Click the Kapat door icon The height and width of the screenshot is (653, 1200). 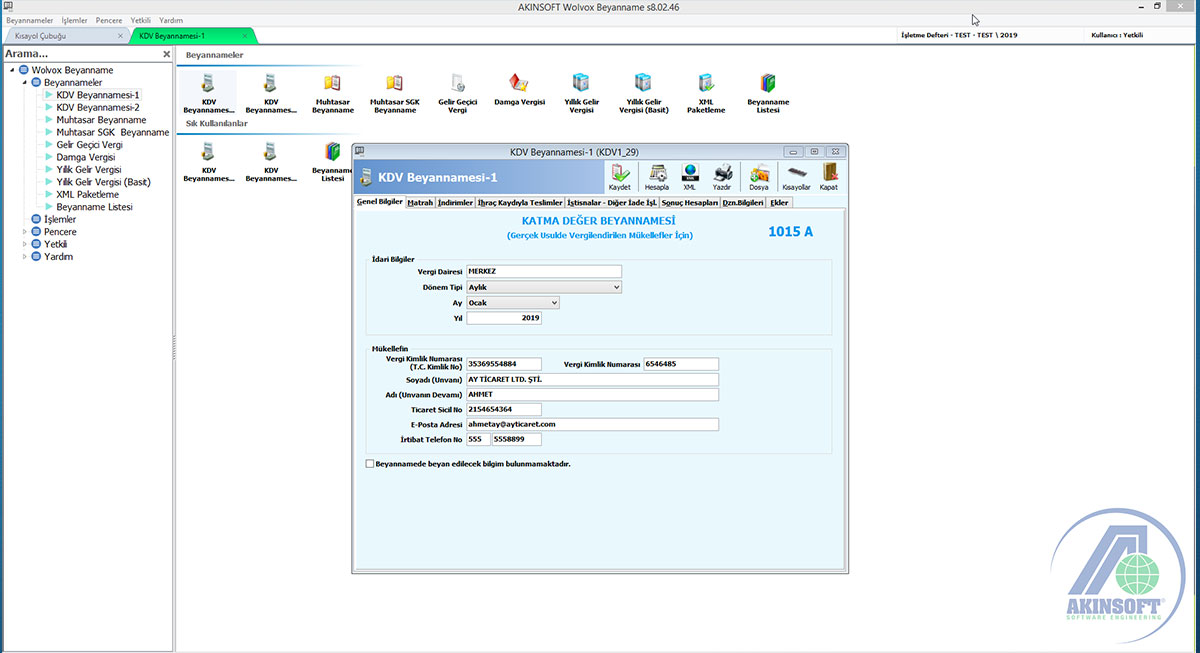(x=829, y=174)
